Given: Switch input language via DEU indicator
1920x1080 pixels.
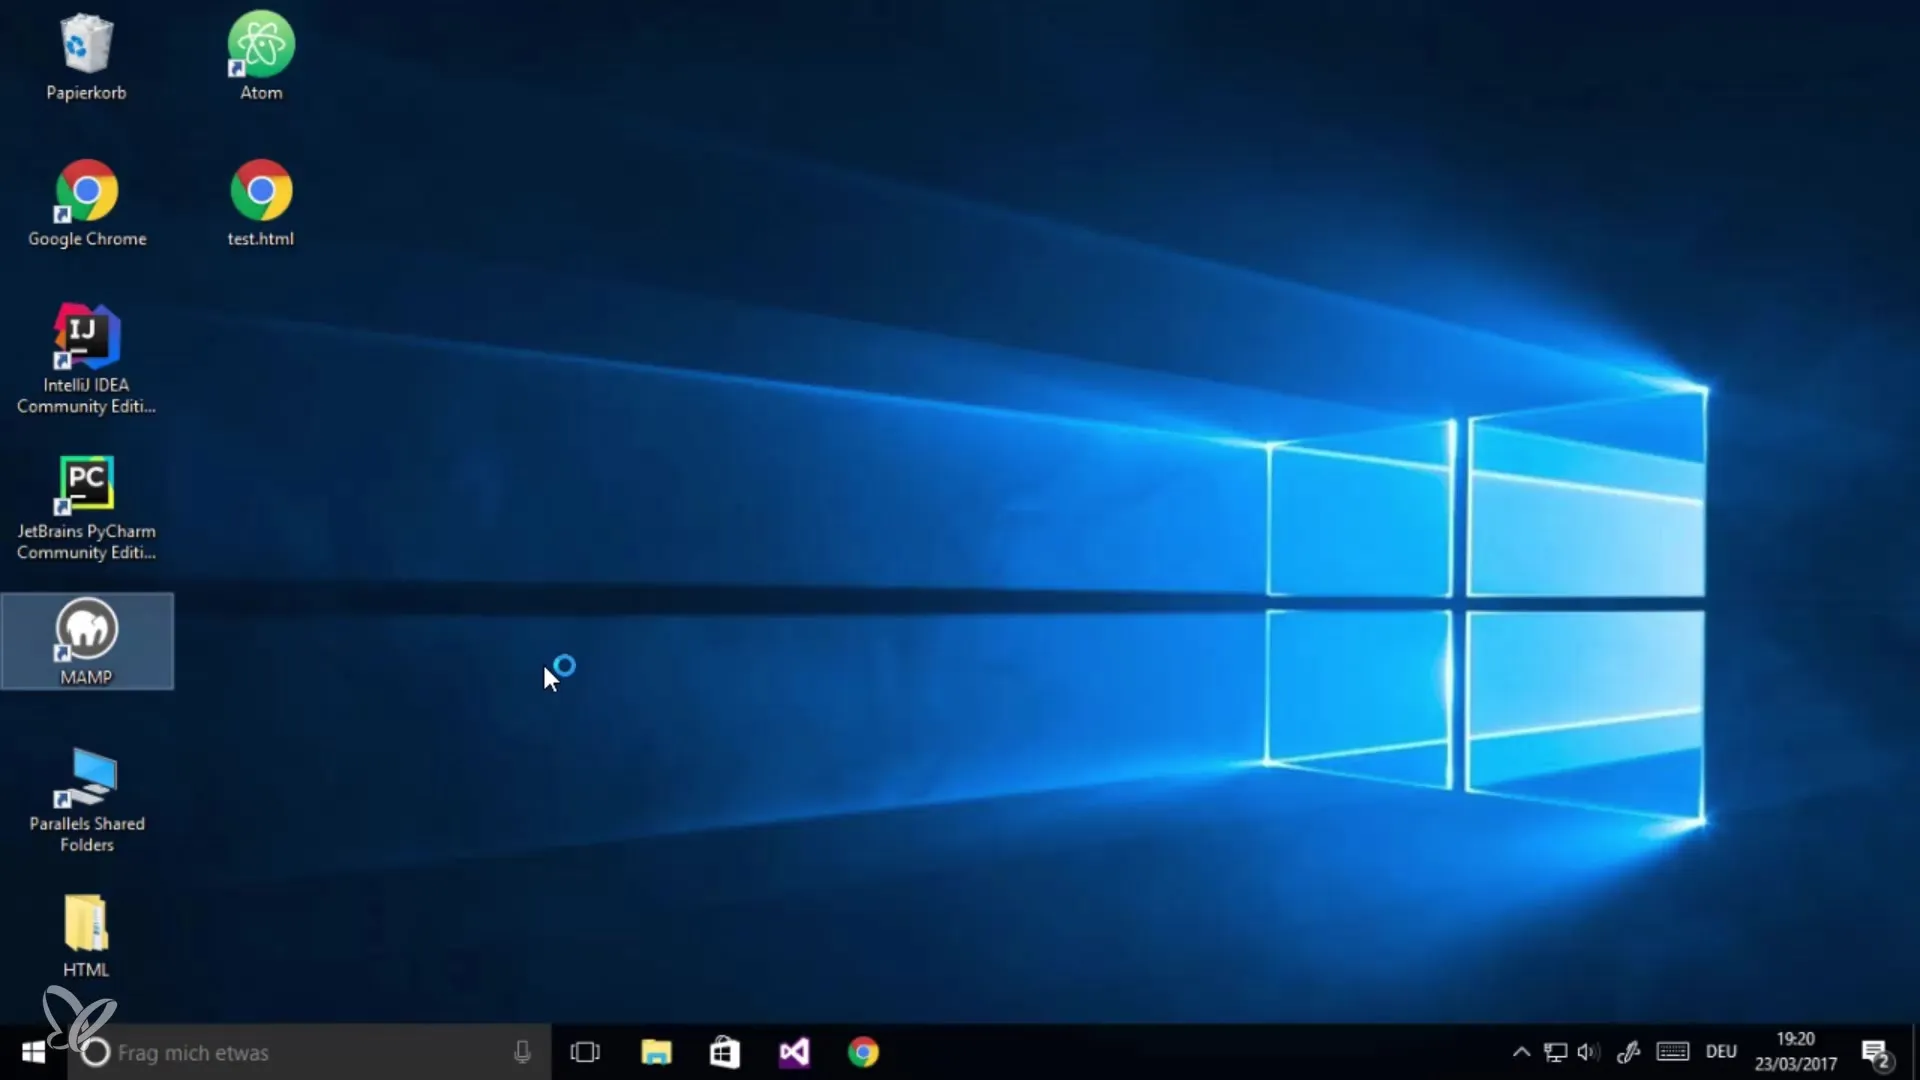Looking at the screenshot, I should coord(1721,1052).
